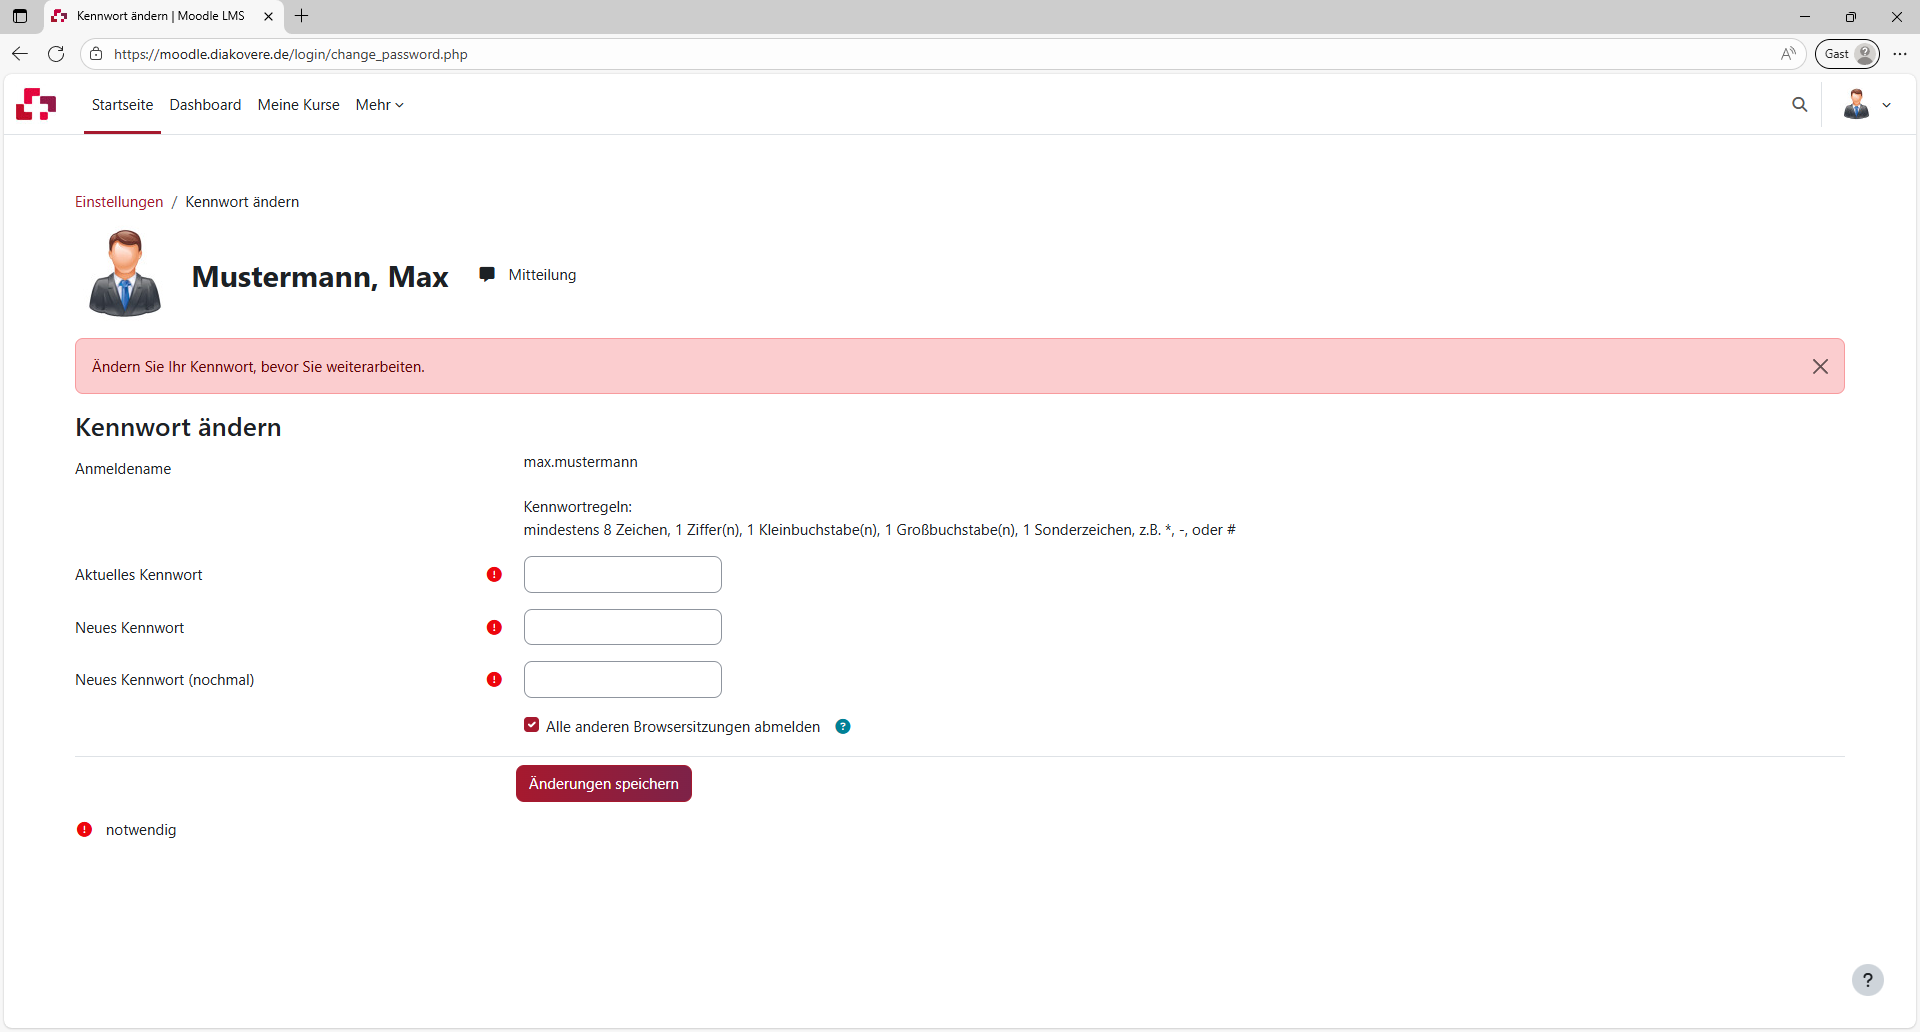Click the browser back arrow
The image size is (1920, 1032).
point(20,54)
